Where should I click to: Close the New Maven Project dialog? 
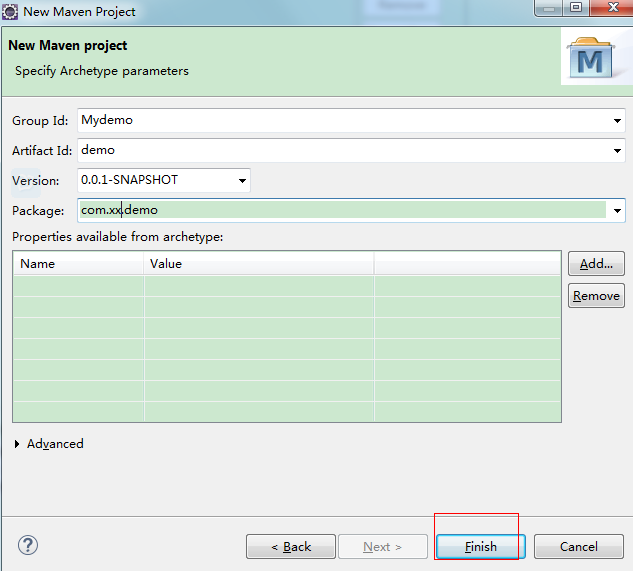612,7
